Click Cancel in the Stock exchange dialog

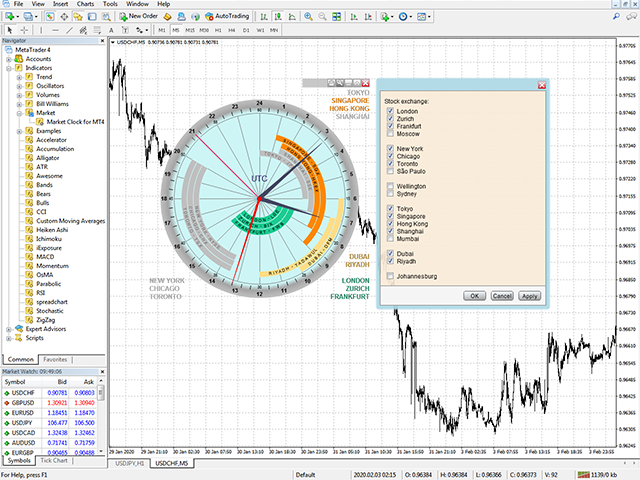click(502, 296)
